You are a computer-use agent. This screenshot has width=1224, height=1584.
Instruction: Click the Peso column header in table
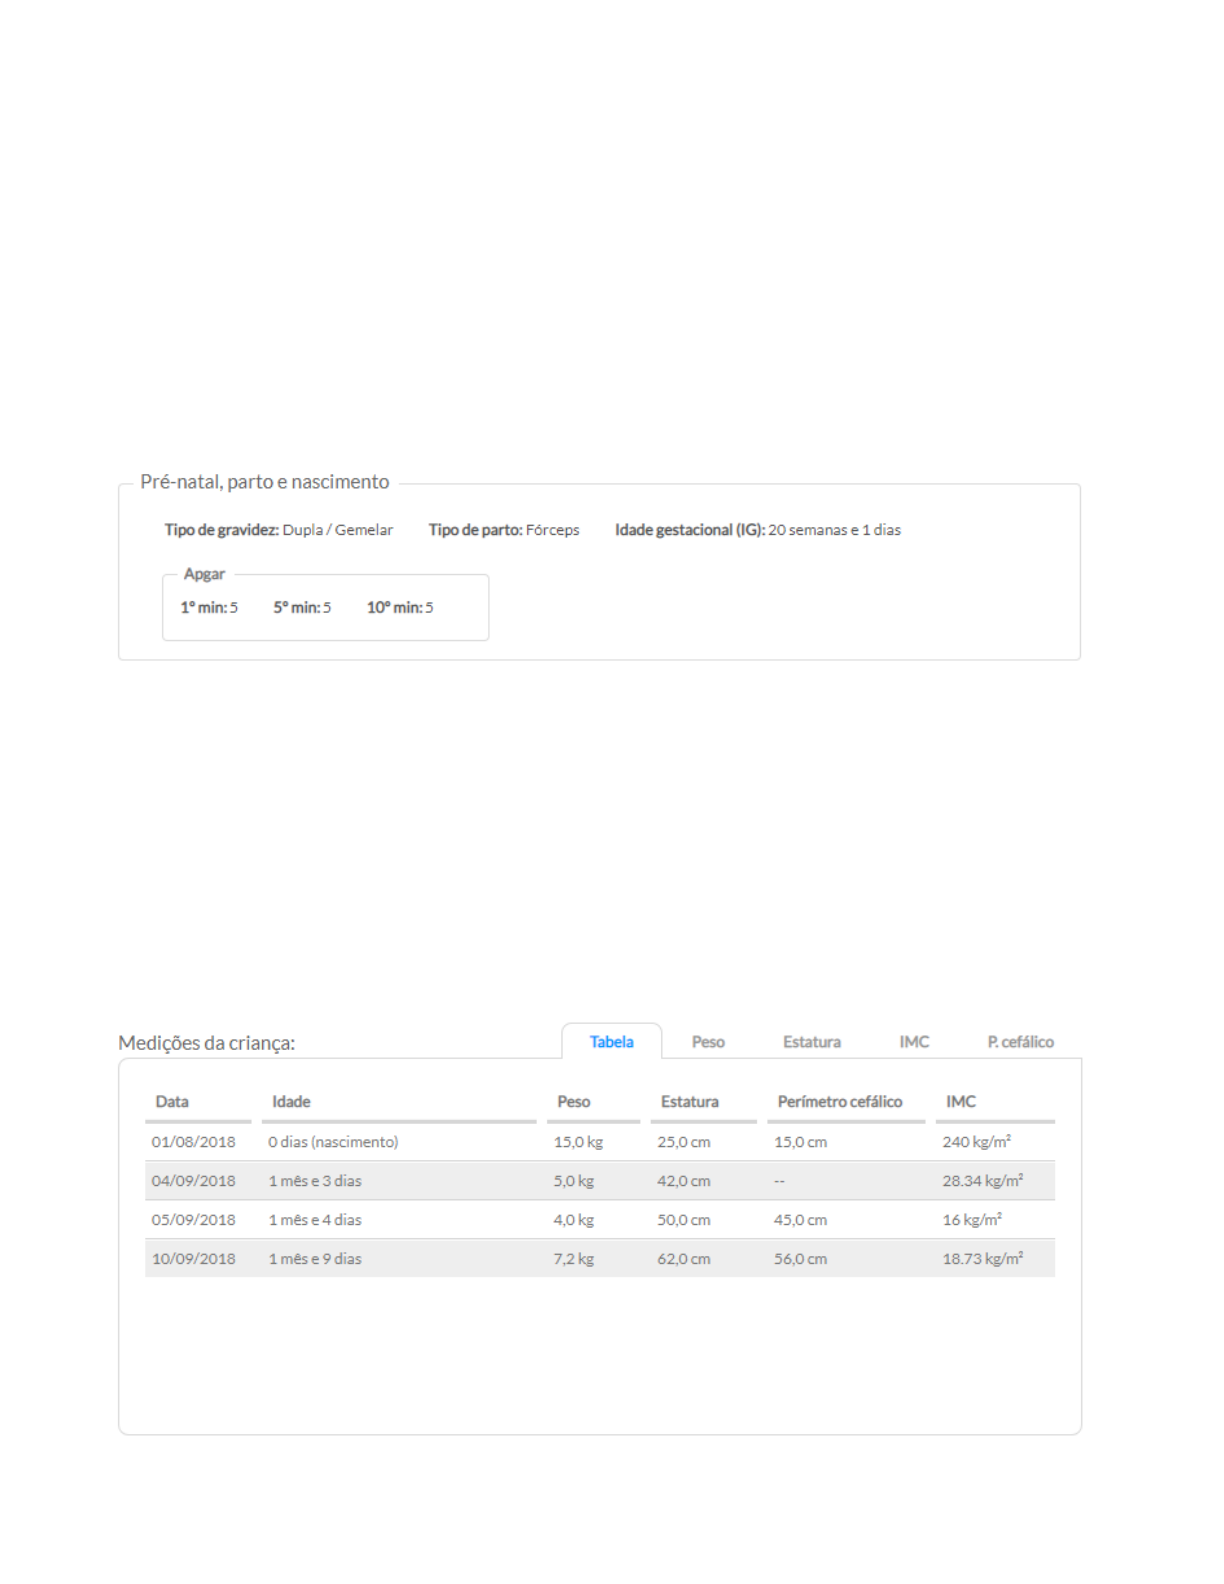coord(574,1101)
